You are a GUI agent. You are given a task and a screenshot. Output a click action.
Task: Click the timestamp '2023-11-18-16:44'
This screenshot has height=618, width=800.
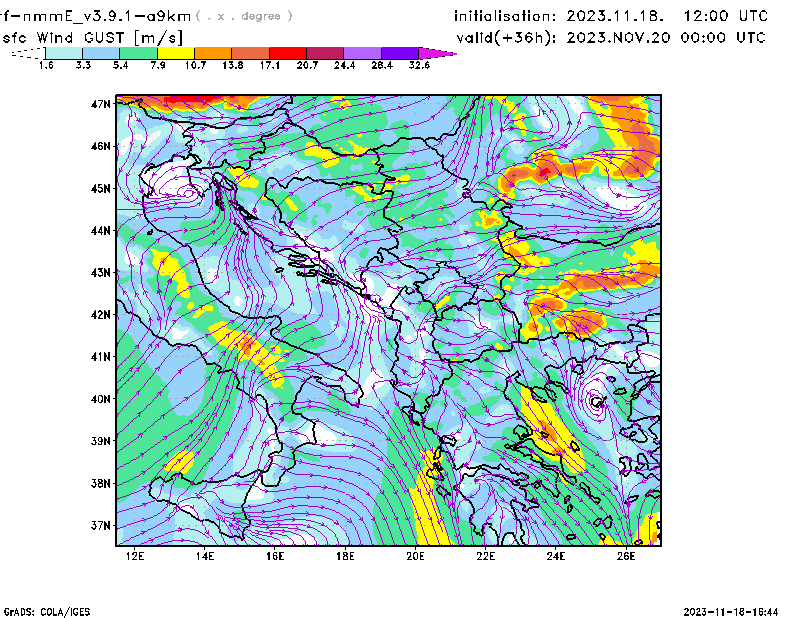(731, 612)
